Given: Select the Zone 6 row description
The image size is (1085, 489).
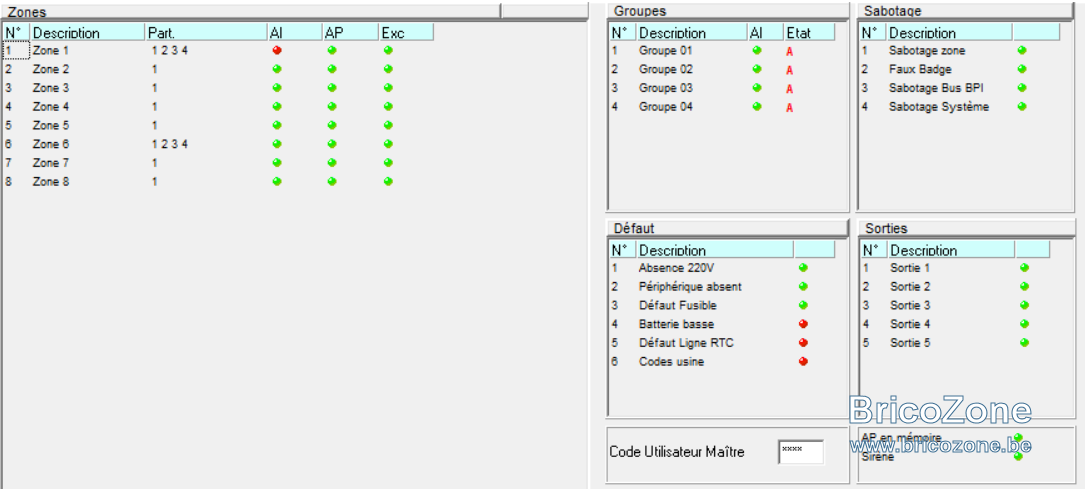Looking at the screenshot, I should coord(51,144).
